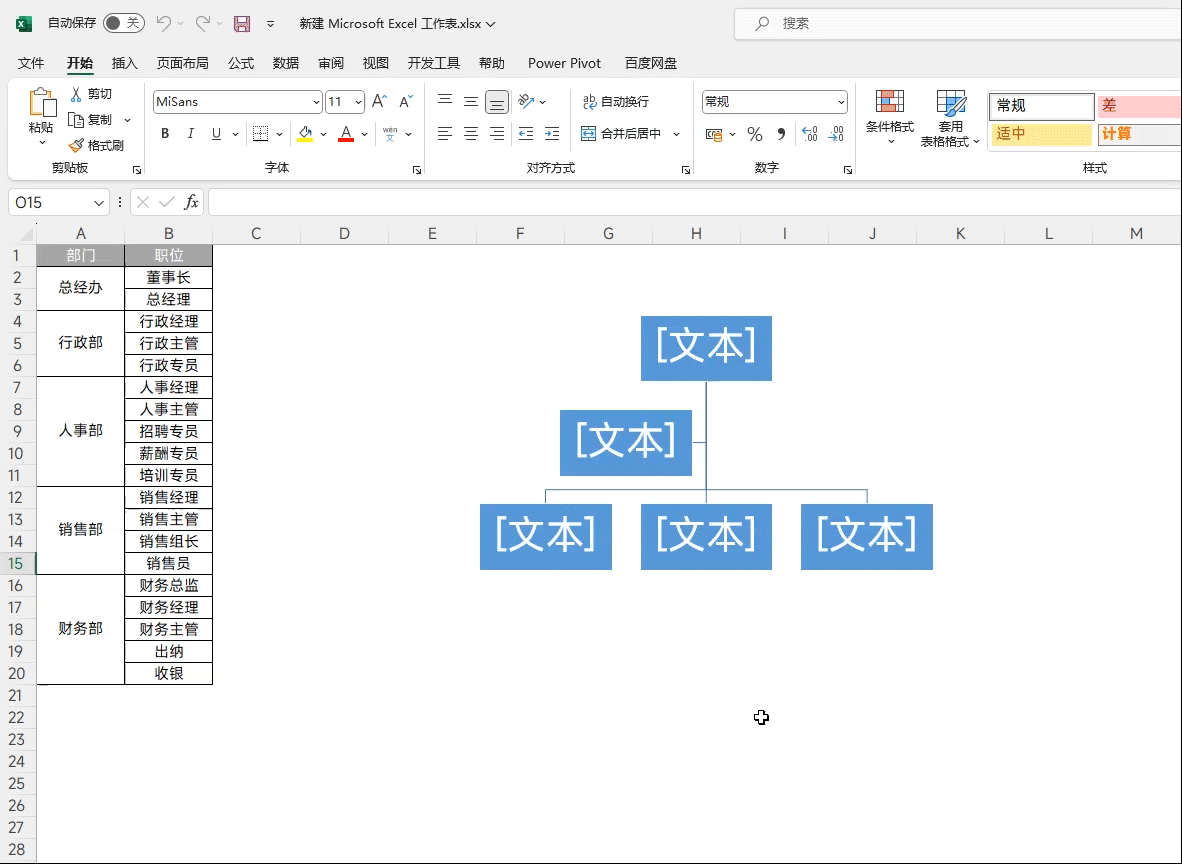Select the Format Painter brush
This screenshot has width=1182, height=864.
coord(76,145)
